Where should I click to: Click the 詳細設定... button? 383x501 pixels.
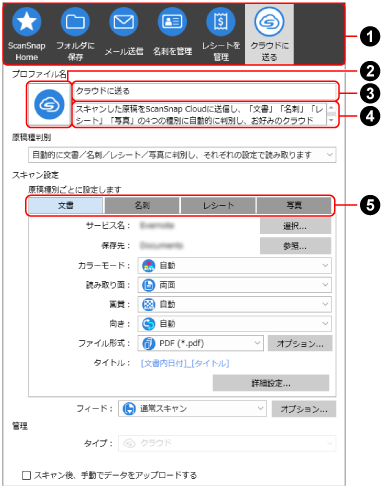pyautogui.click(x=271, y=383)
